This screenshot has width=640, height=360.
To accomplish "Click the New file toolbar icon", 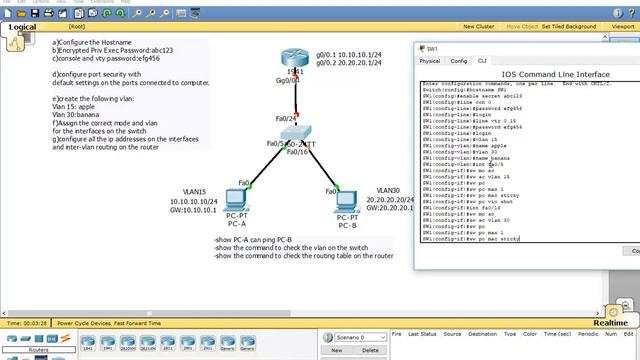I will (8, 13).
